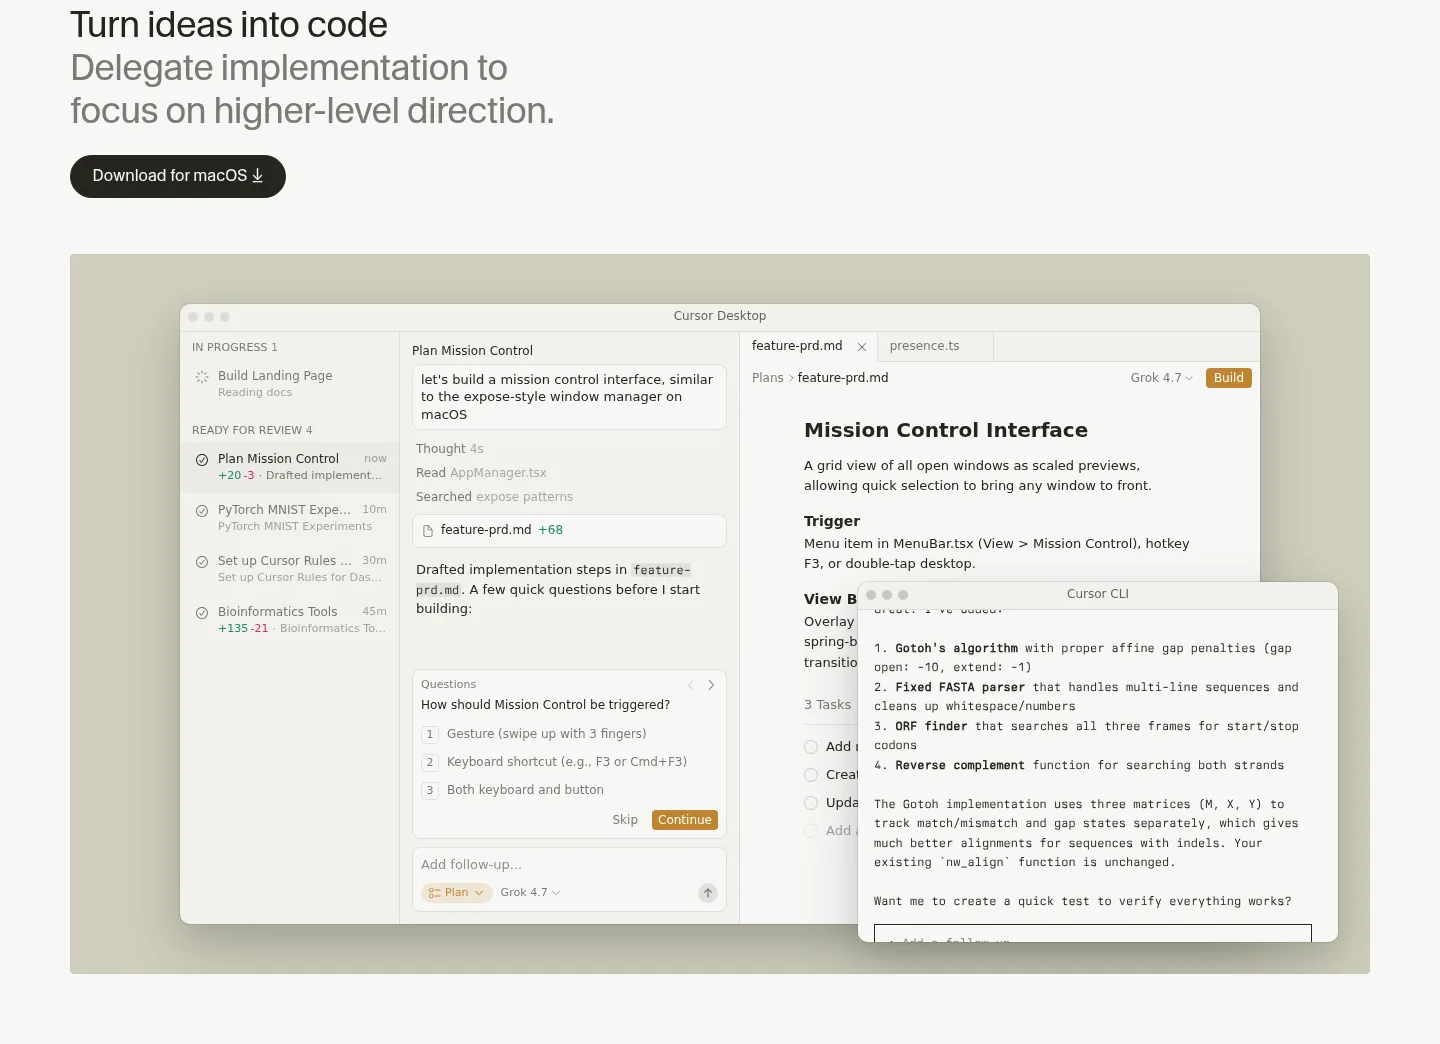Click the checkmark icon beside Plan Mission Control

(x=202, y=460)
